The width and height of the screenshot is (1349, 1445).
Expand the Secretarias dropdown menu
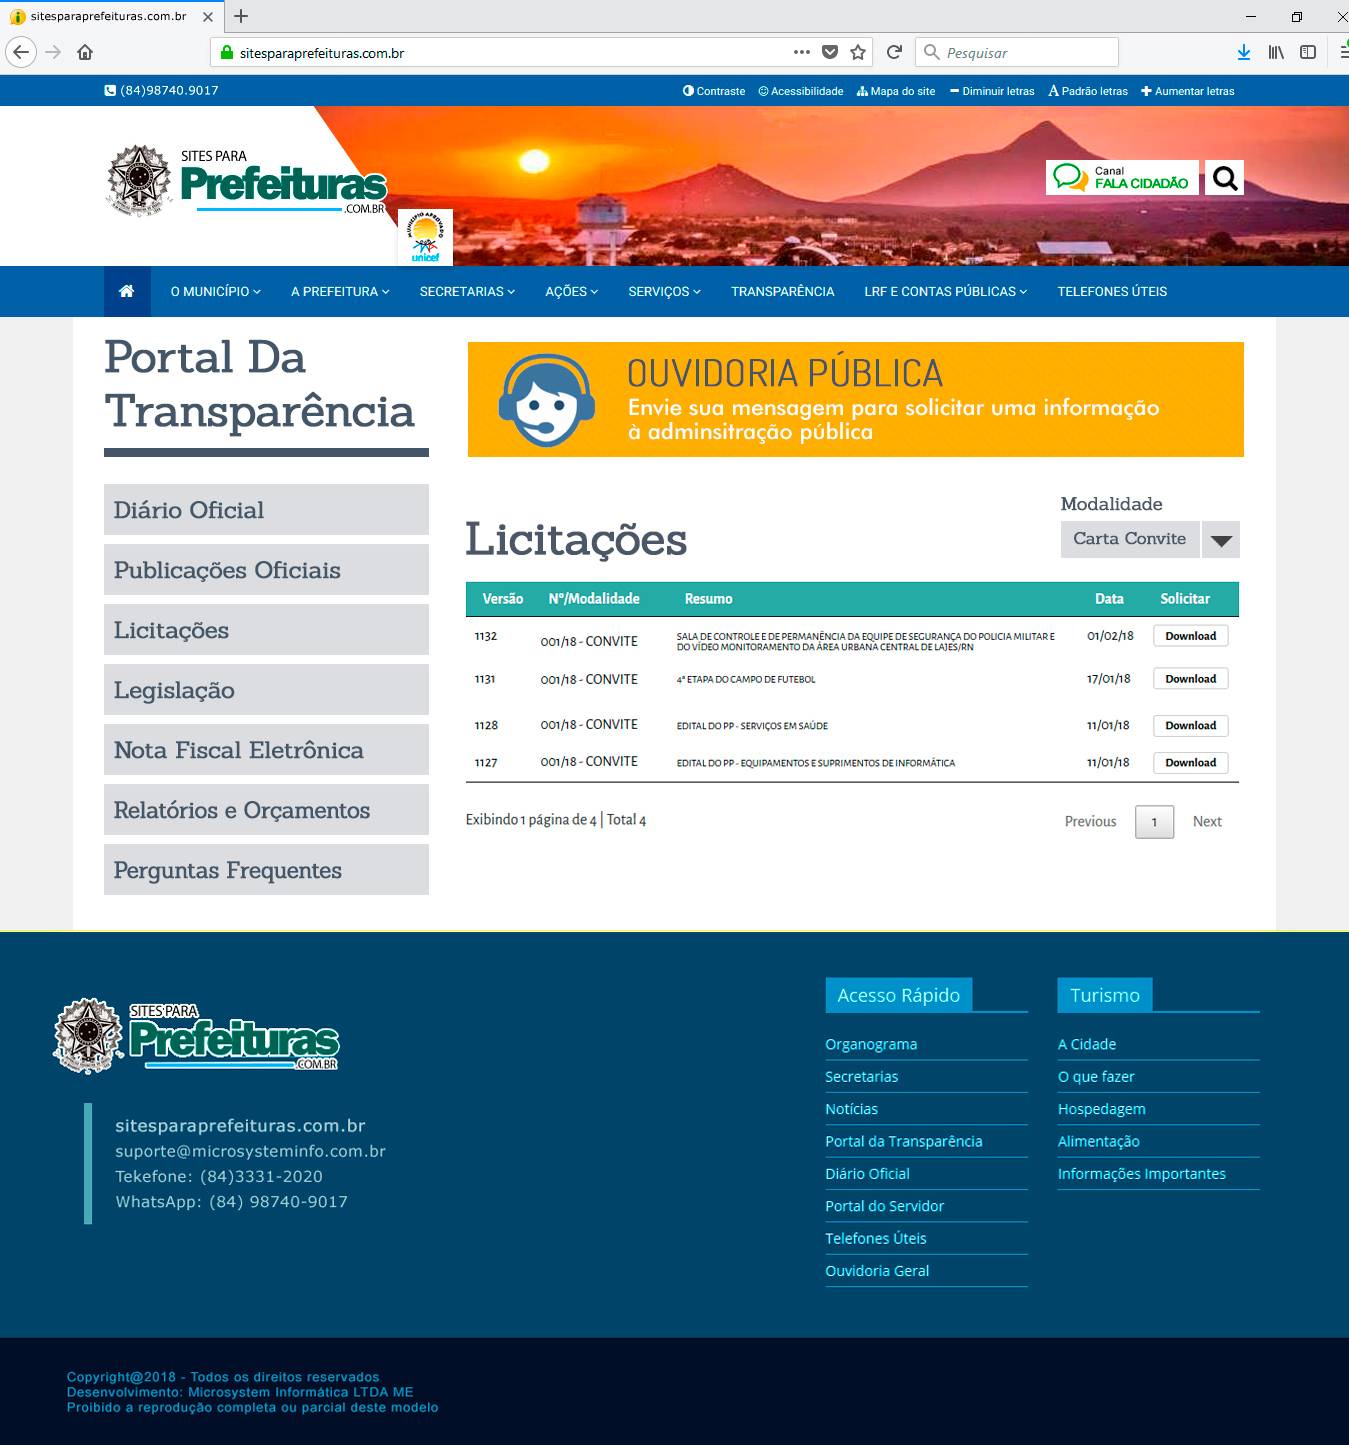[467, 291]
